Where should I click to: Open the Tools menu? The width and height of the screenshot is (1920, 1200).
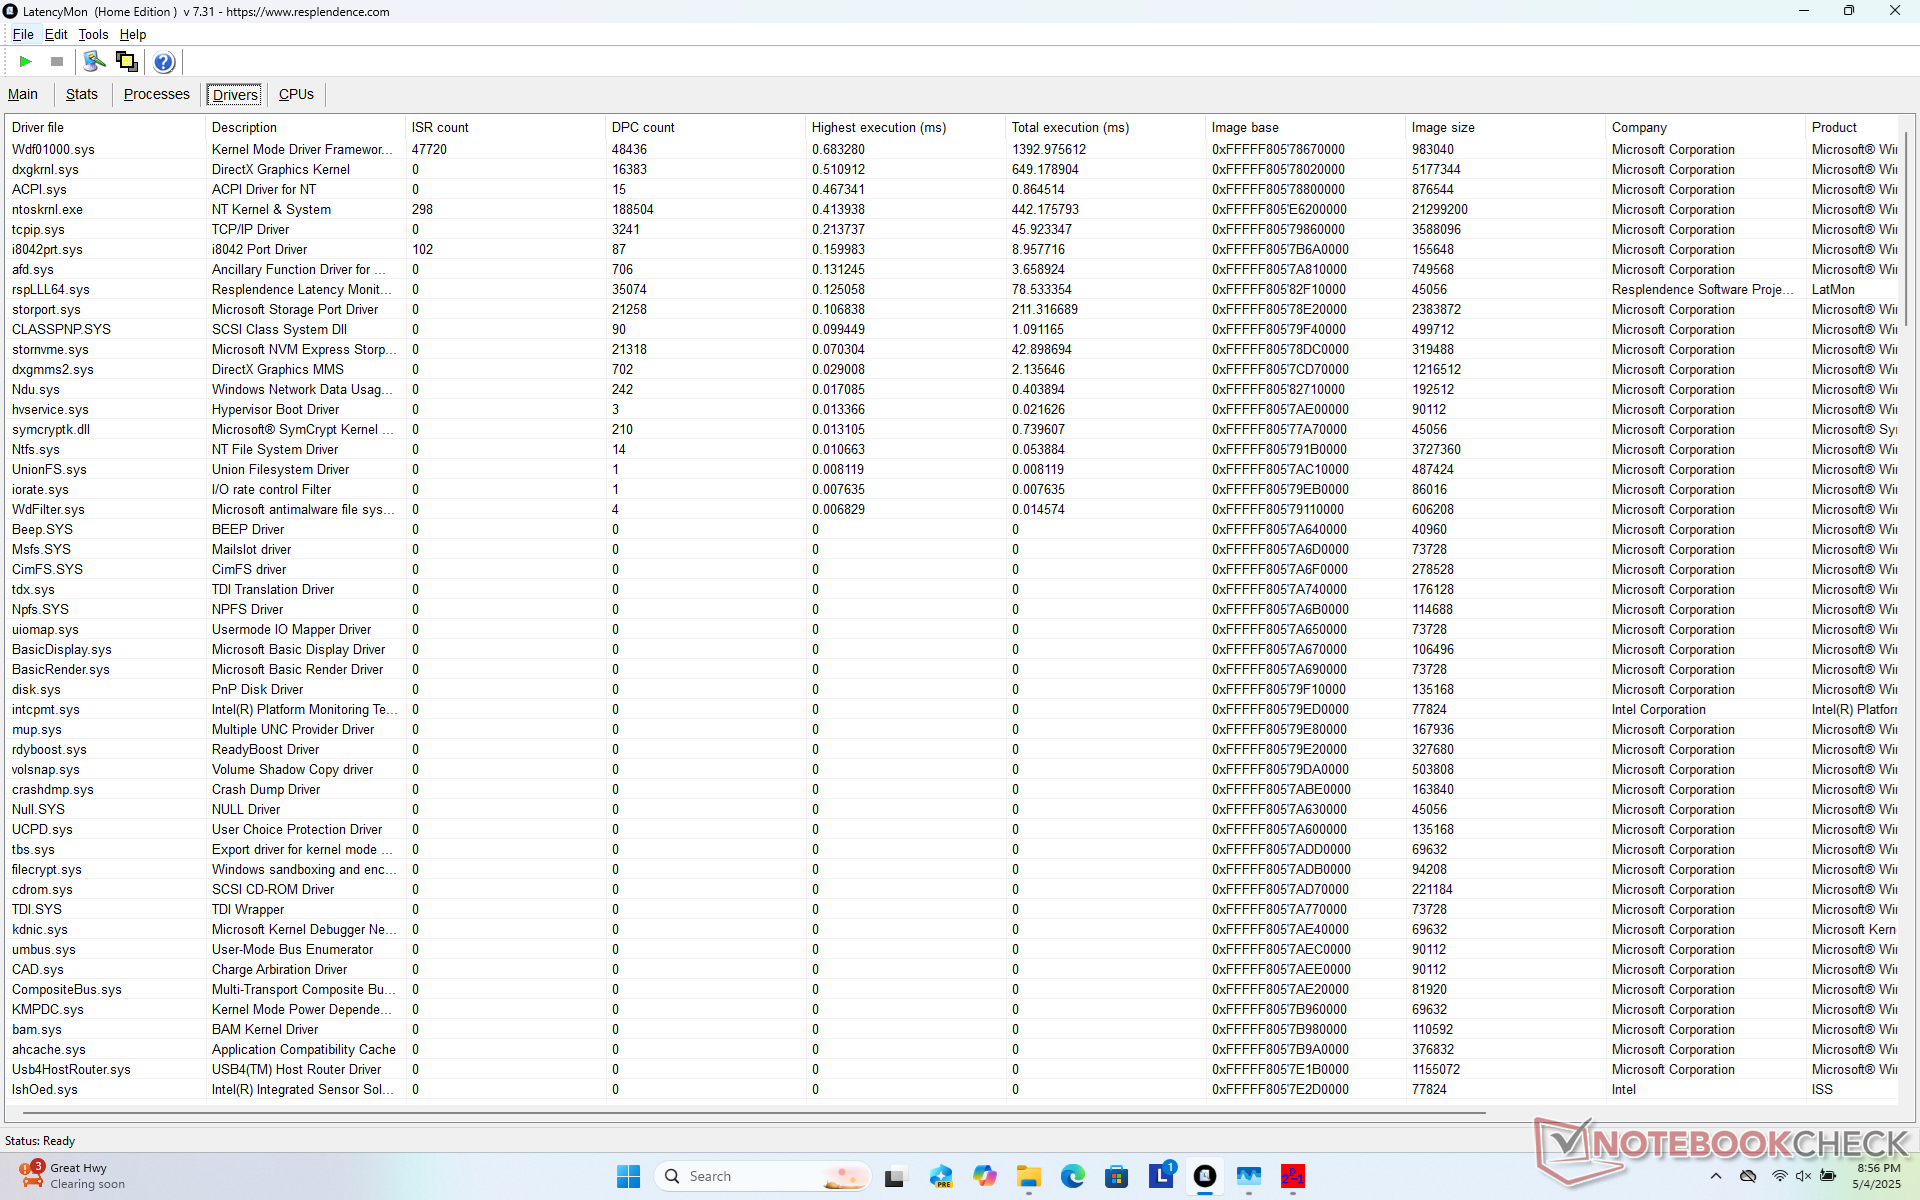click(x=93, y=34)
